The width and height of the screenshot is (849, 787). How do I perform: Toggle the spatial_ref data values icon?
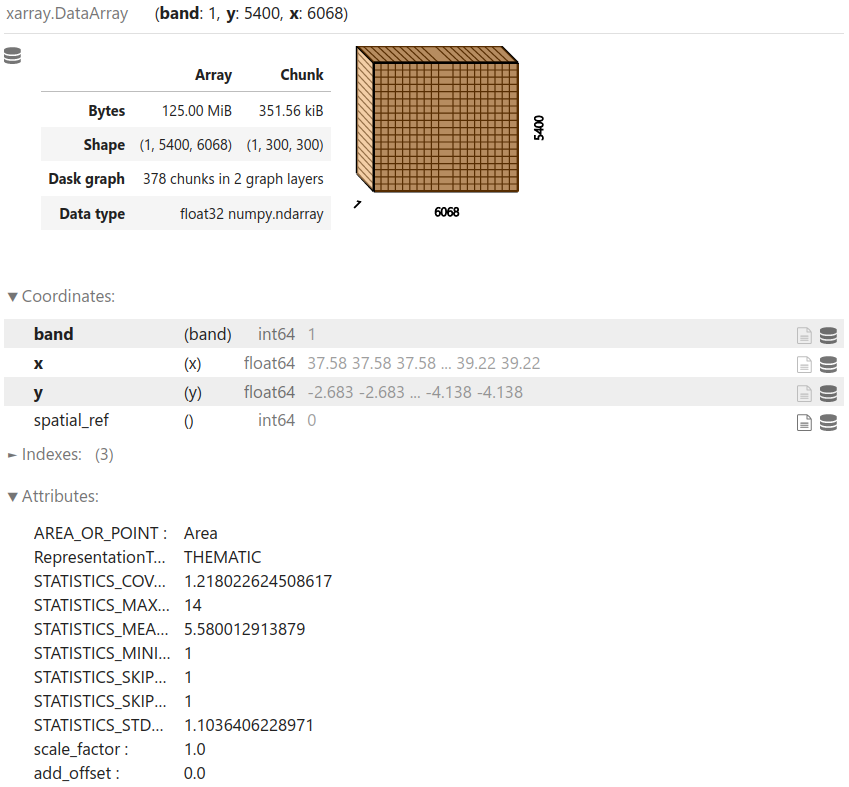tap(828, 422)
